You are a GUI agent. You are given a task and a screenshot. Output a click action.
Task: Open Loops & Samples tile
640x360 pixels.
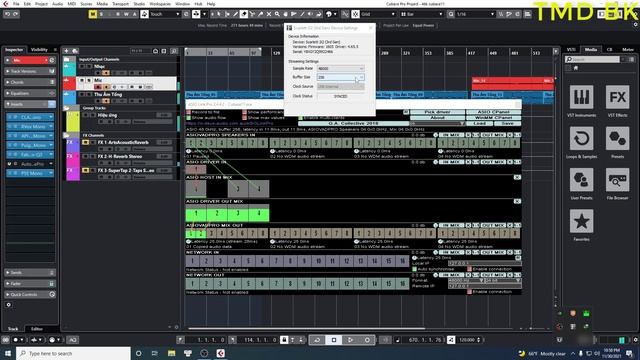(581, 138)
